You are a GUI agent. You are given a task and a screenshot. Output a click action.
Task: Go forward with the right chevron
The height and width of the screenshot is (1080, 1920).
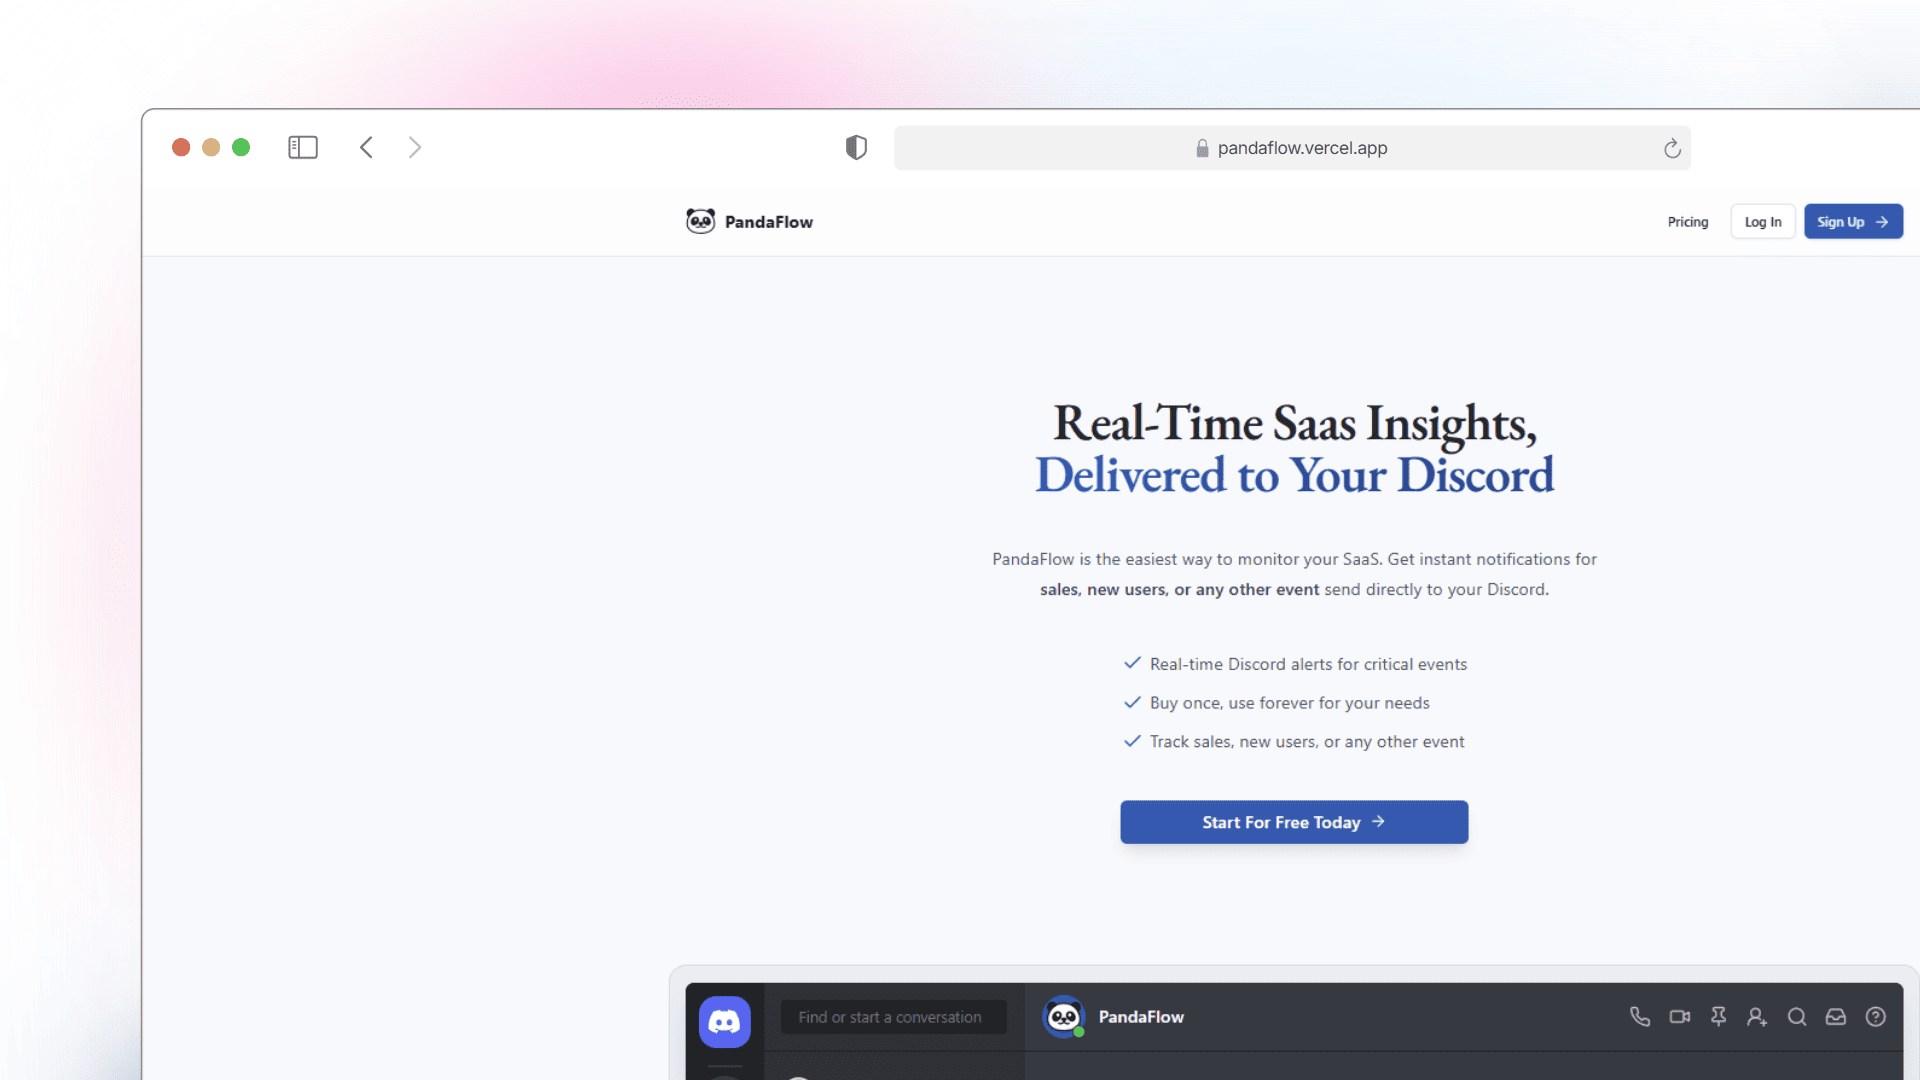coord(415,147)
